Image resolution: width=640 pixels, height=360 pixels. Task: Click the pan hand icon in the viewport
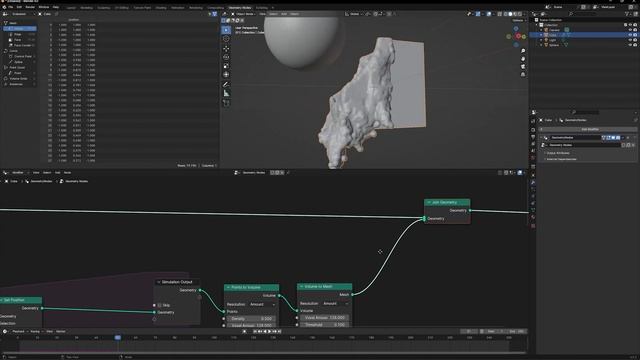[x=523, y=59]
